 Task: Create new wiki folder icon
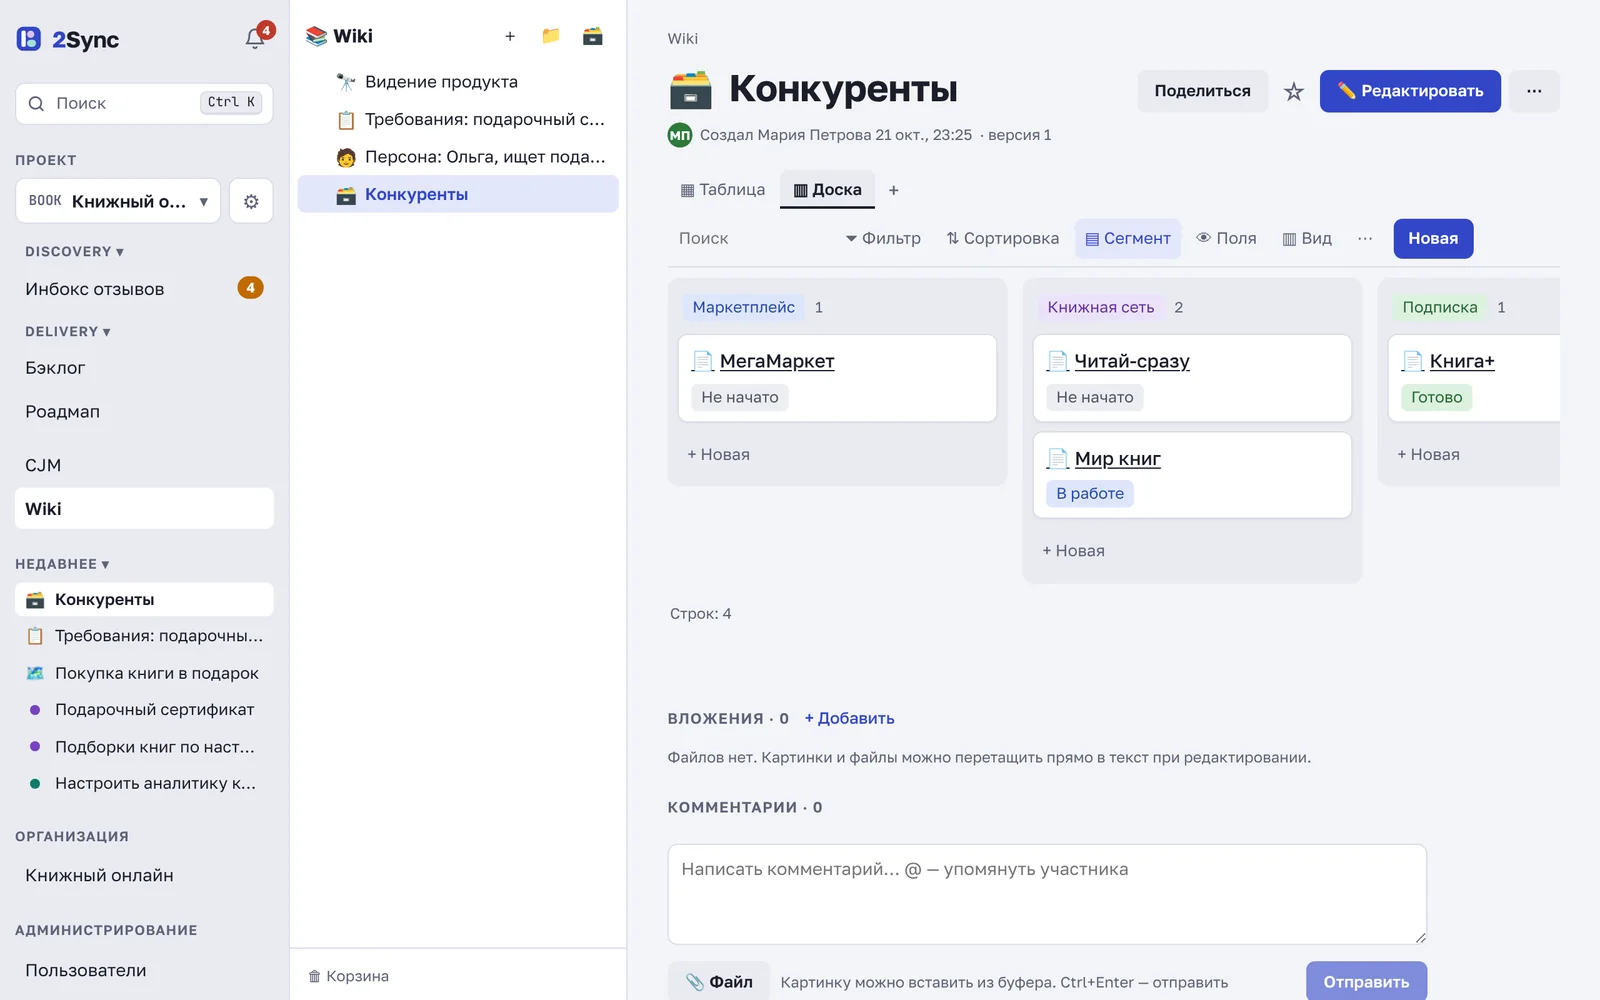pos(551,36)
